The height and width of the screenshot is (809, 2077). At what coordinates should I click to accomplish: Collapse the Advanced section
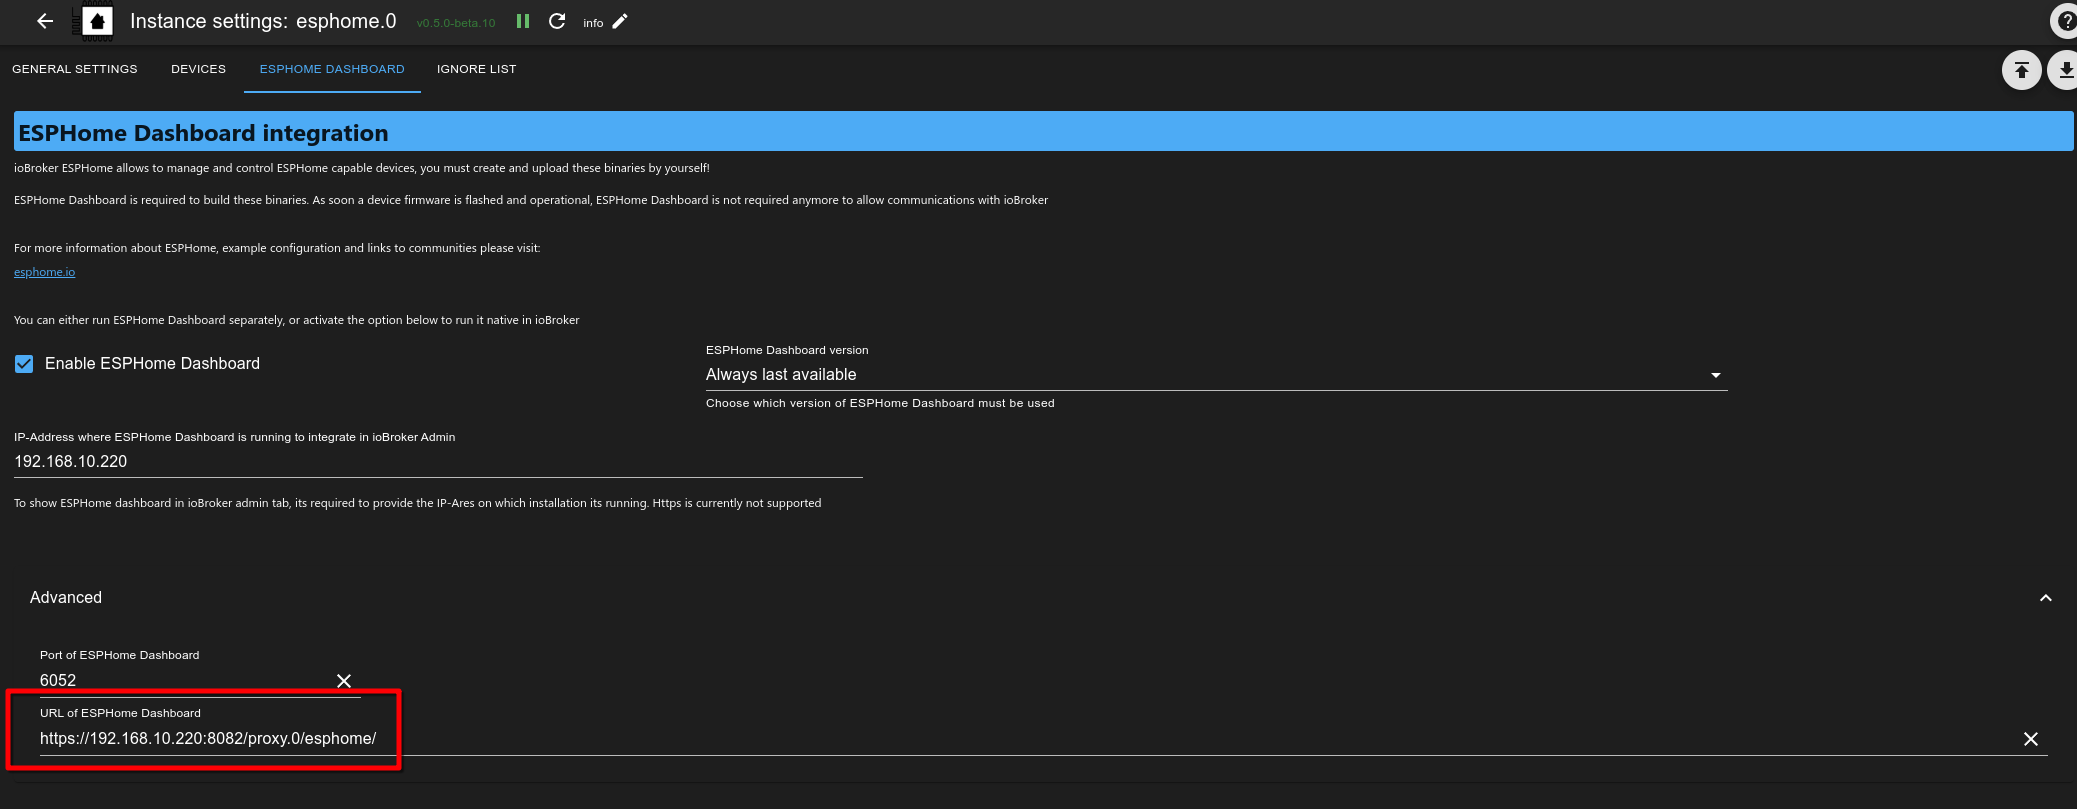2045,598
